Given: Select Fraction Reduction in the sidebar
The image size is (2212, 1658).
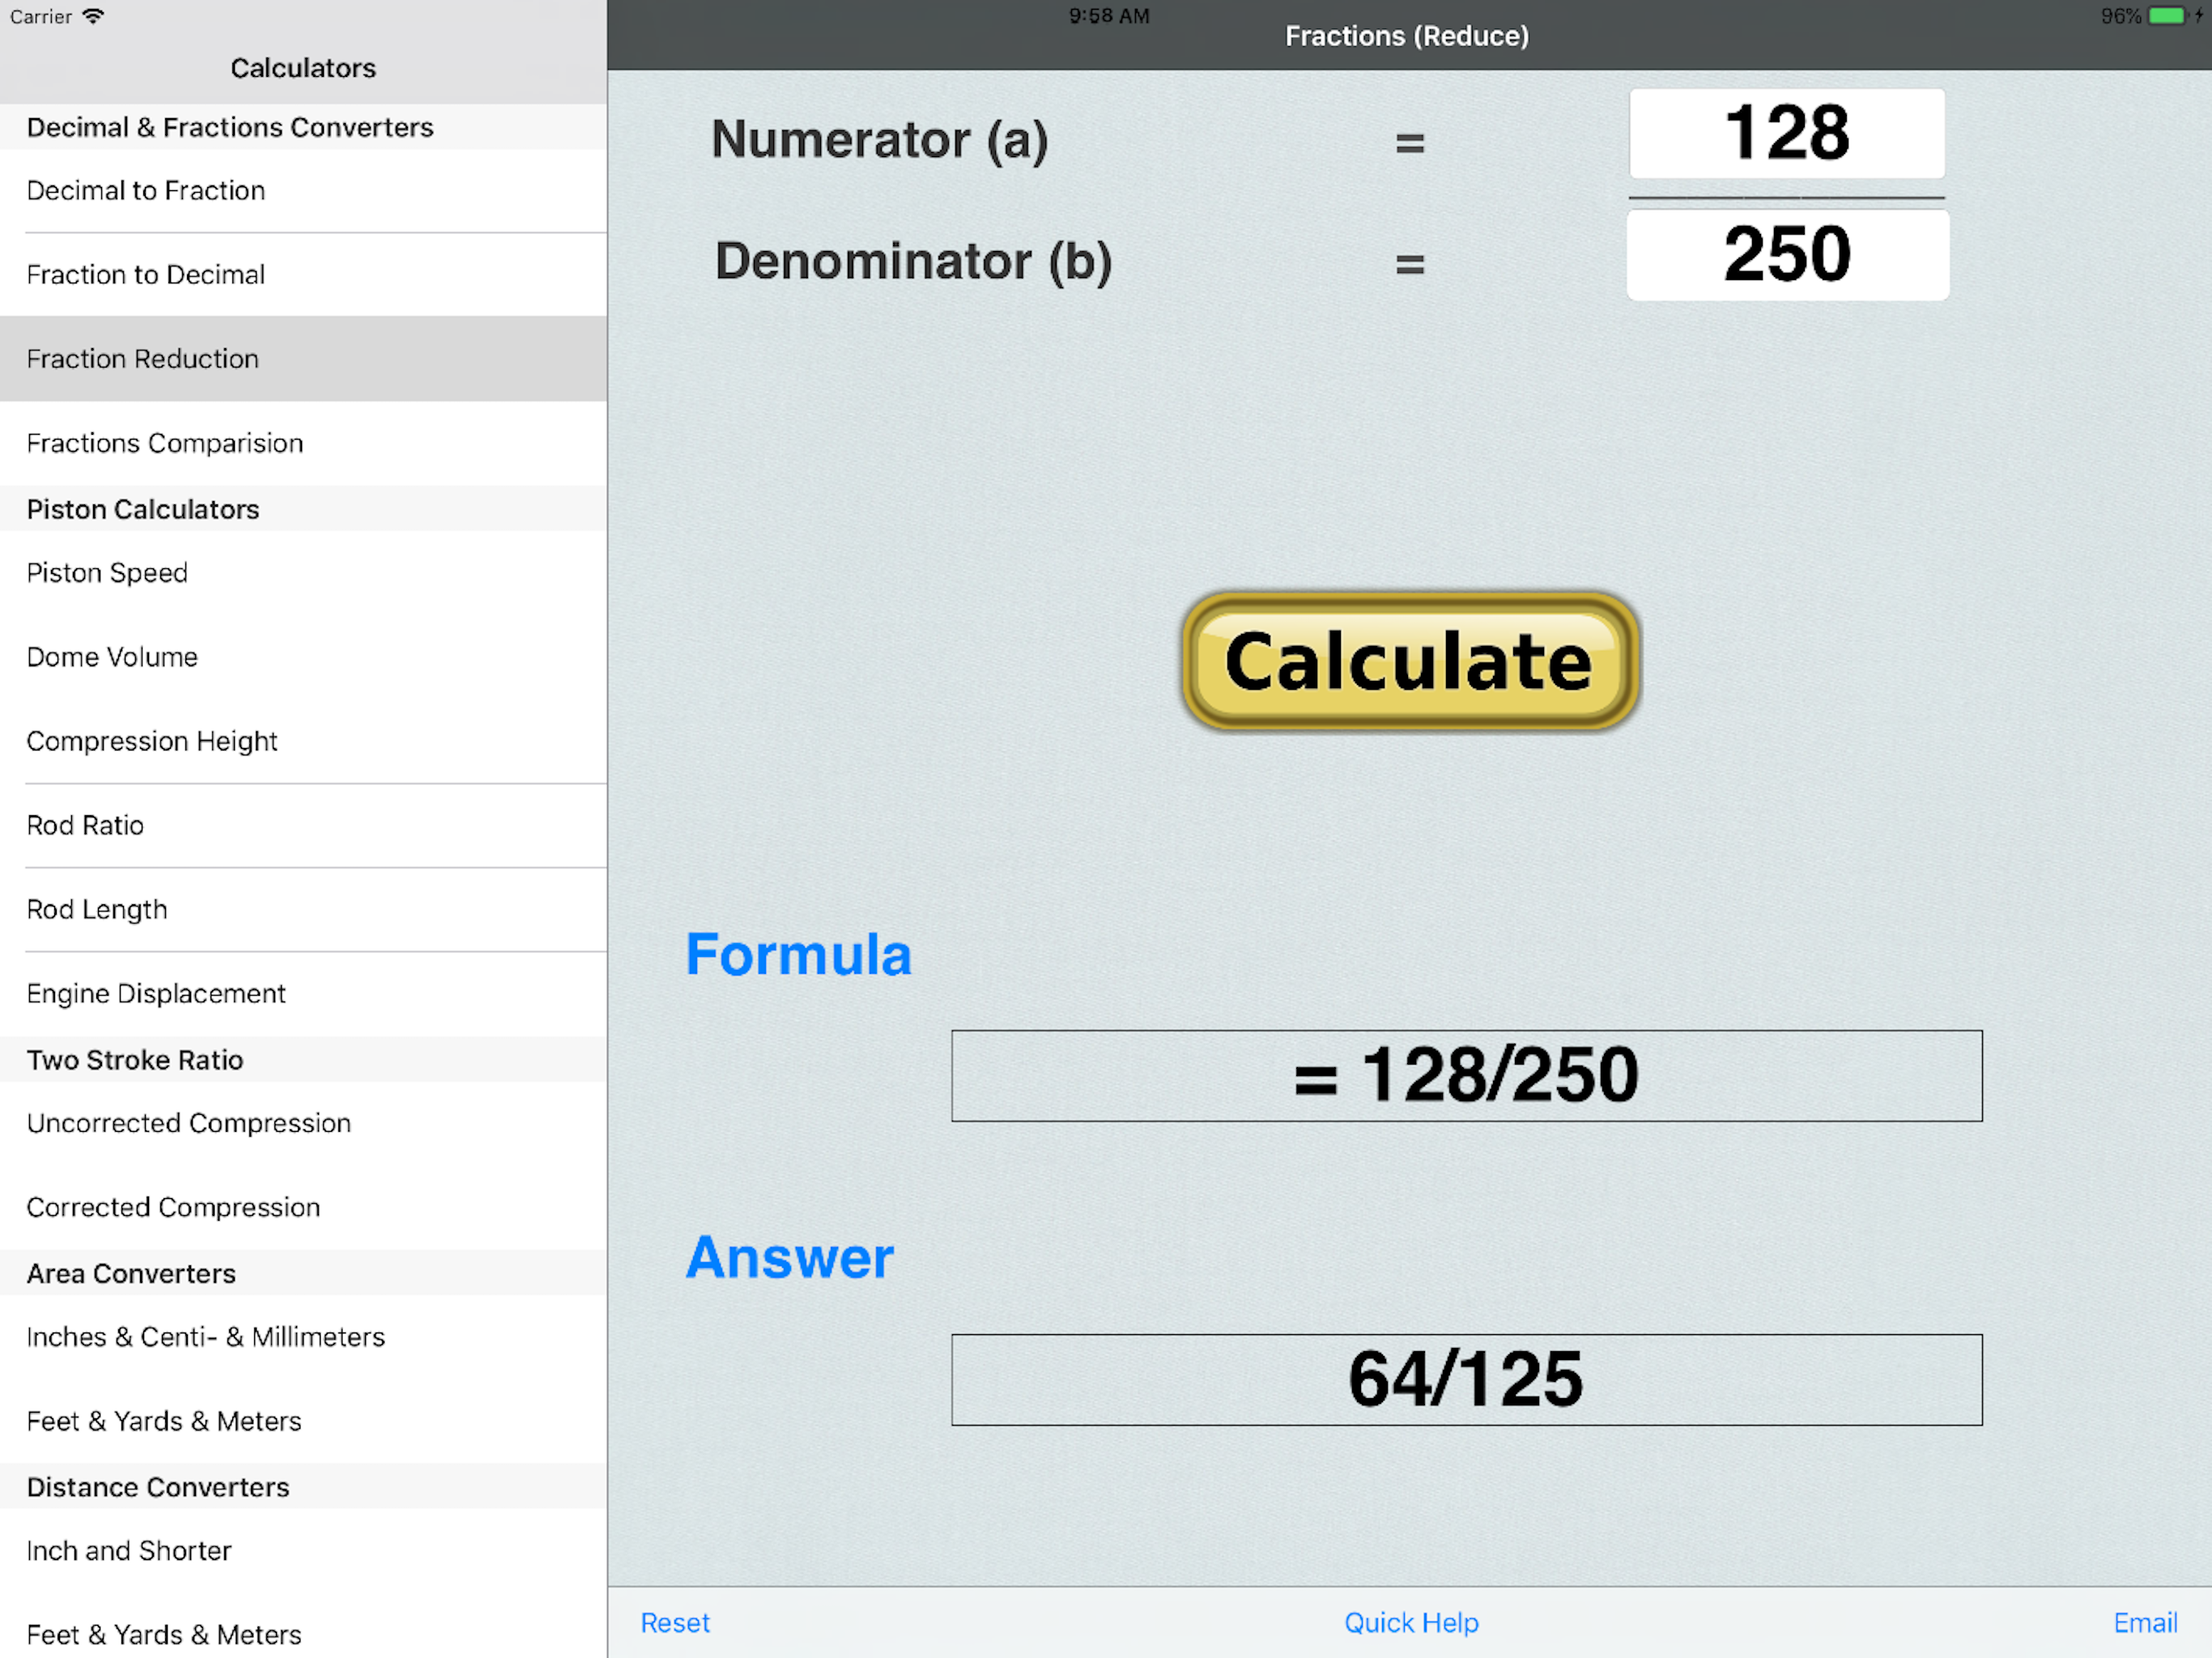Looking at the screenshot, I should click(x=143, y=358).
